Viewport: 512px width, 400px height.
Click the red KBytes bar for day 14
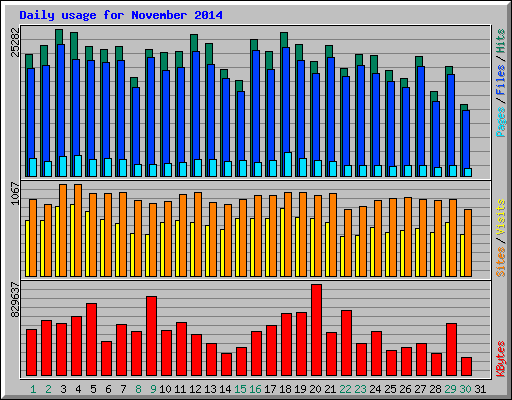(226, 364)
